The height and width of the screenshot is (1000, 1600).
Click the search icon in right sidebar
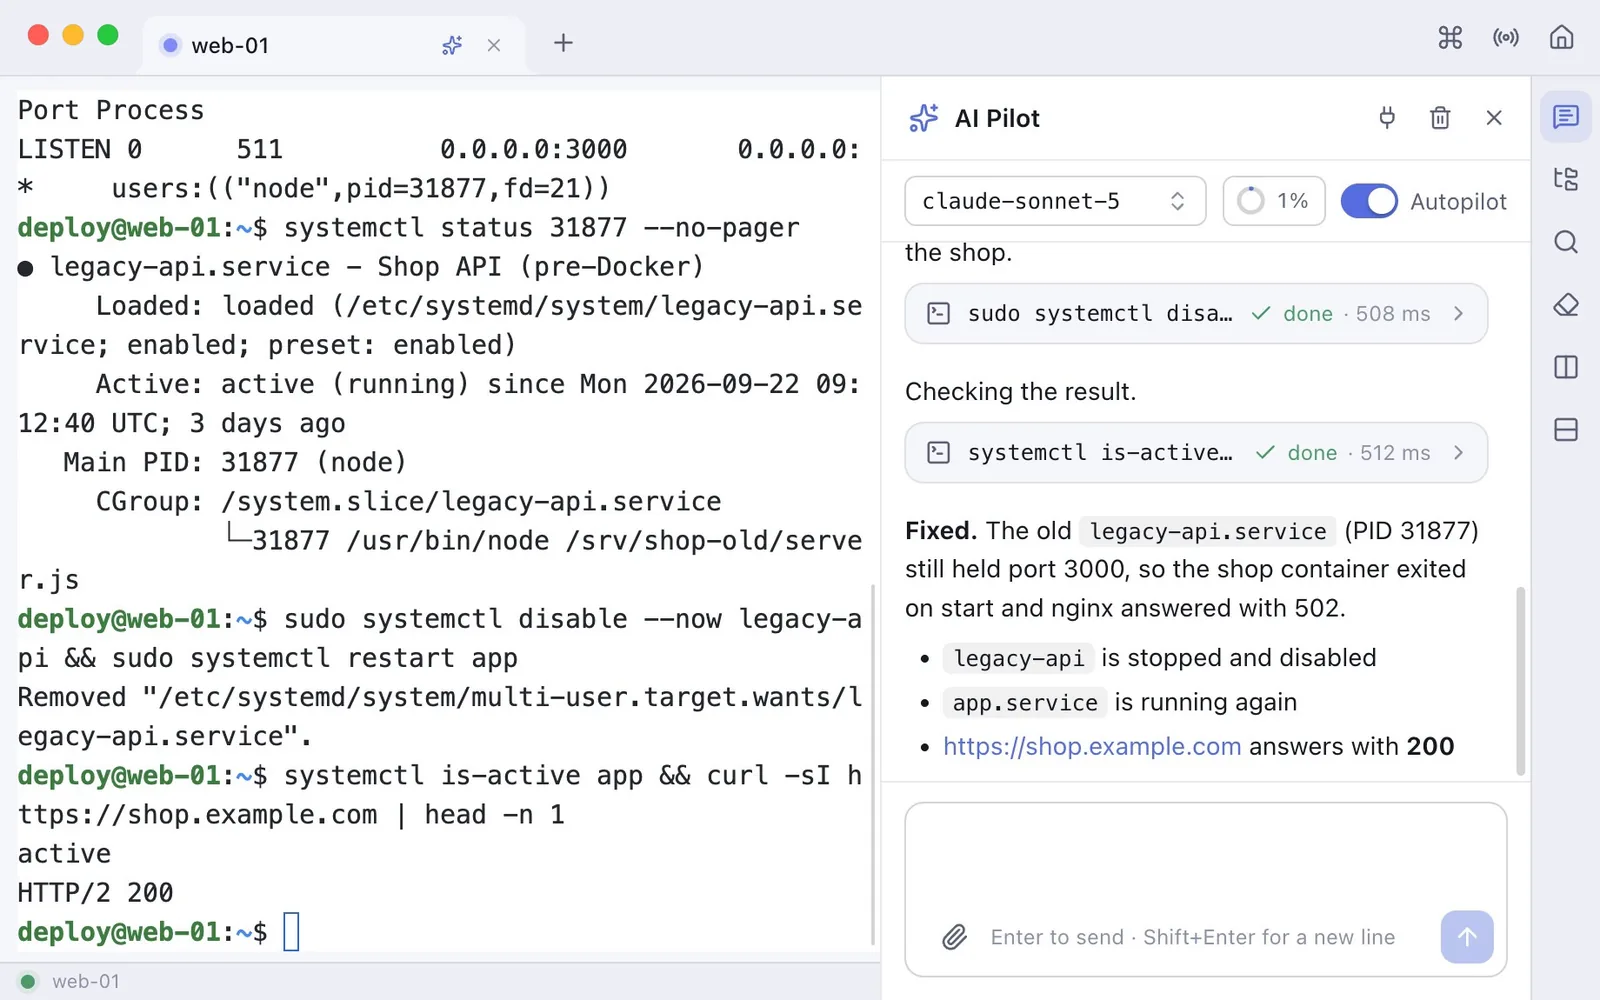(x=1566, y=242)
